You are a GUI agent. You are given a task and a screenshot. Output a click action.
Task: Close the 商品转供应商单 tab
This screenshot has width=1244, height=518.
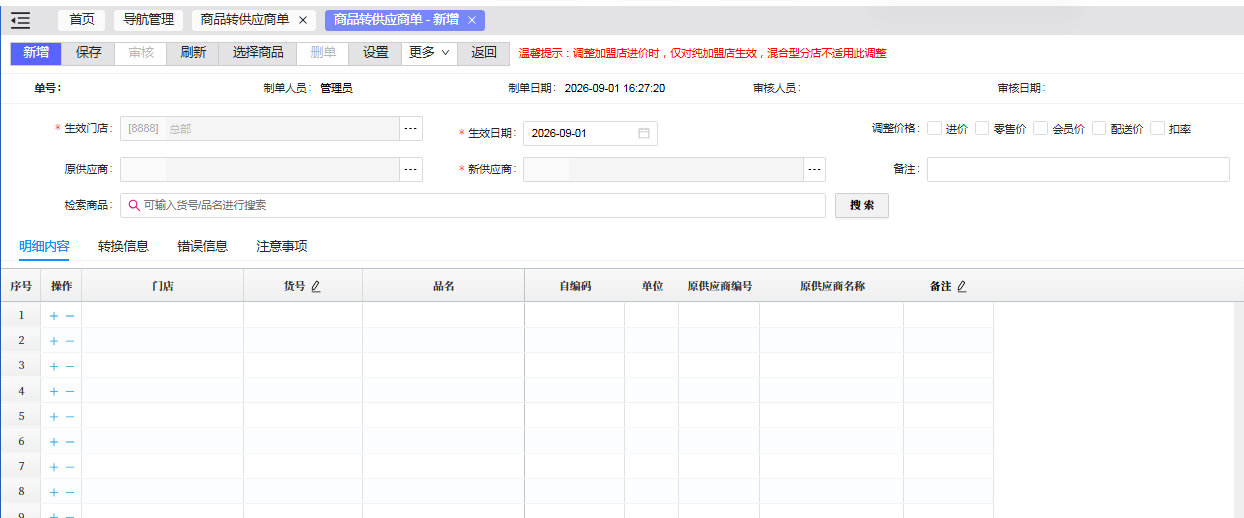pos(303,20)
